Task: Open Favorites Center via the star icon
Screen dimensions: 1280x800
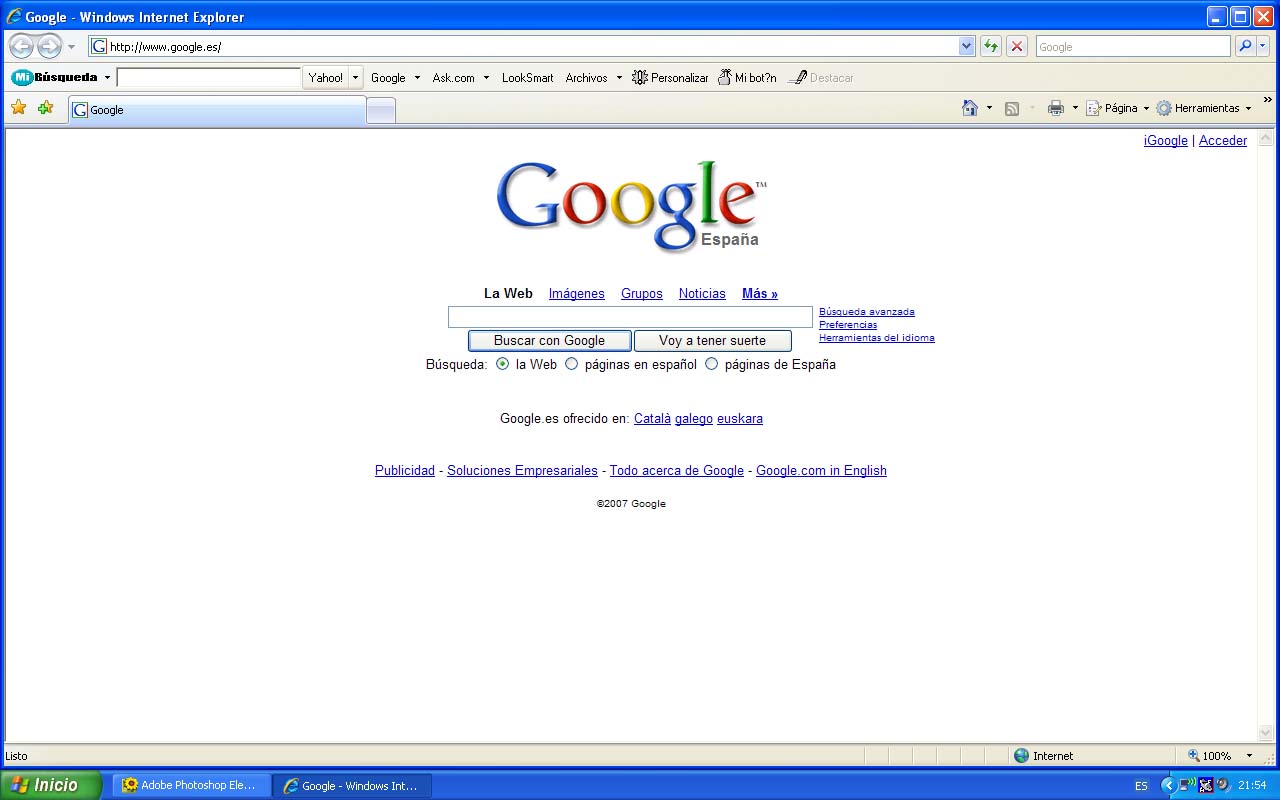Action: pyautogui.click(x=18, y=108)
